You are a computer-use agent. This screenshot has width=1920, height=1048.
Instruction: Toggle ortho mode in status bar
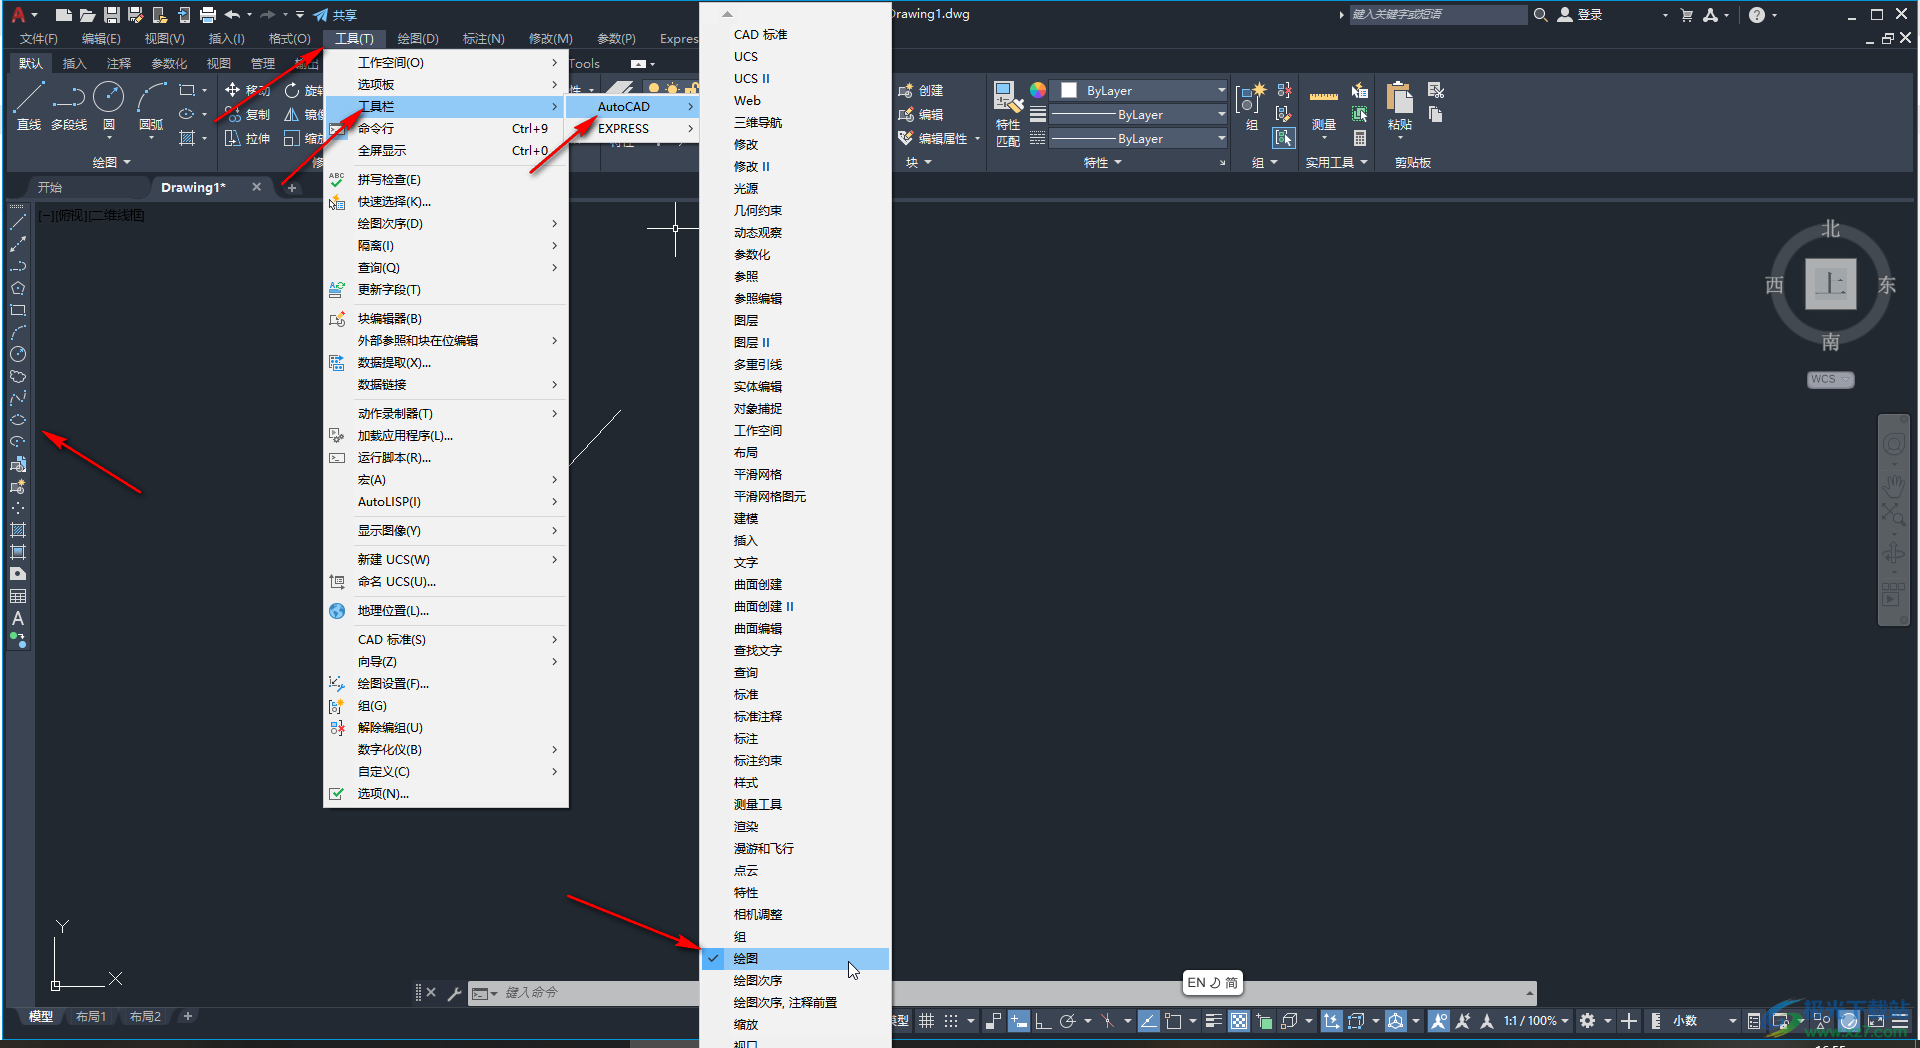point(1042,1021)
